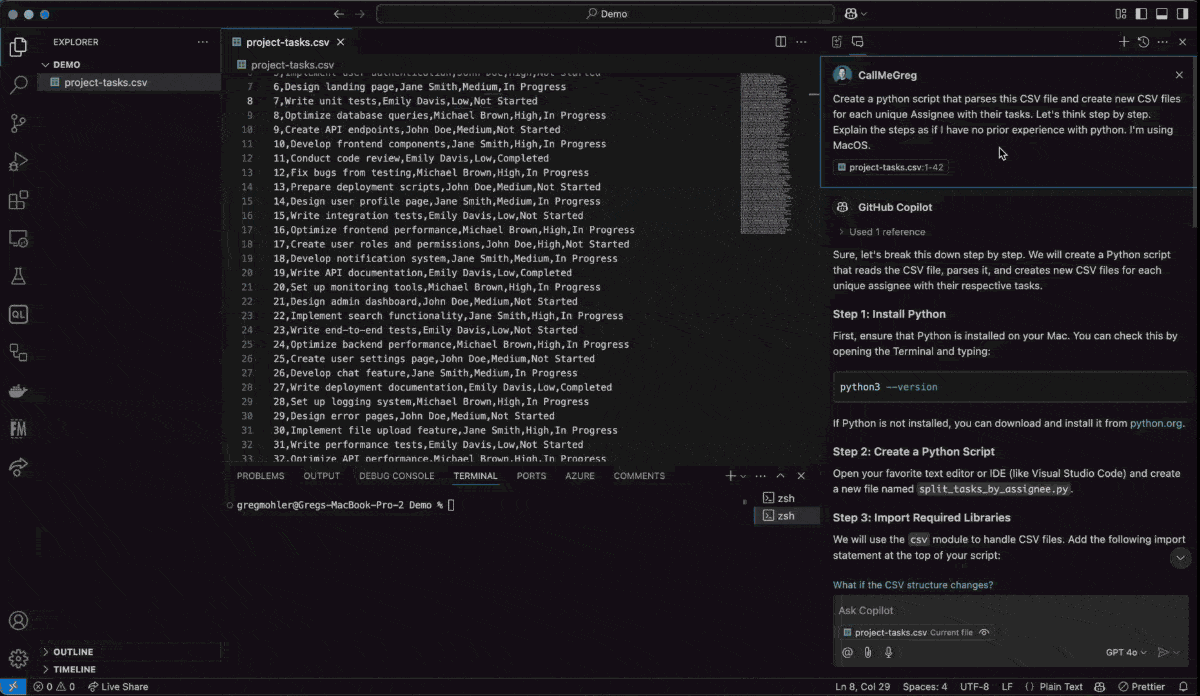The image size is (1200, 696).
Task: Start voice chat with microphone icon
Action: (x=888, y=652)
